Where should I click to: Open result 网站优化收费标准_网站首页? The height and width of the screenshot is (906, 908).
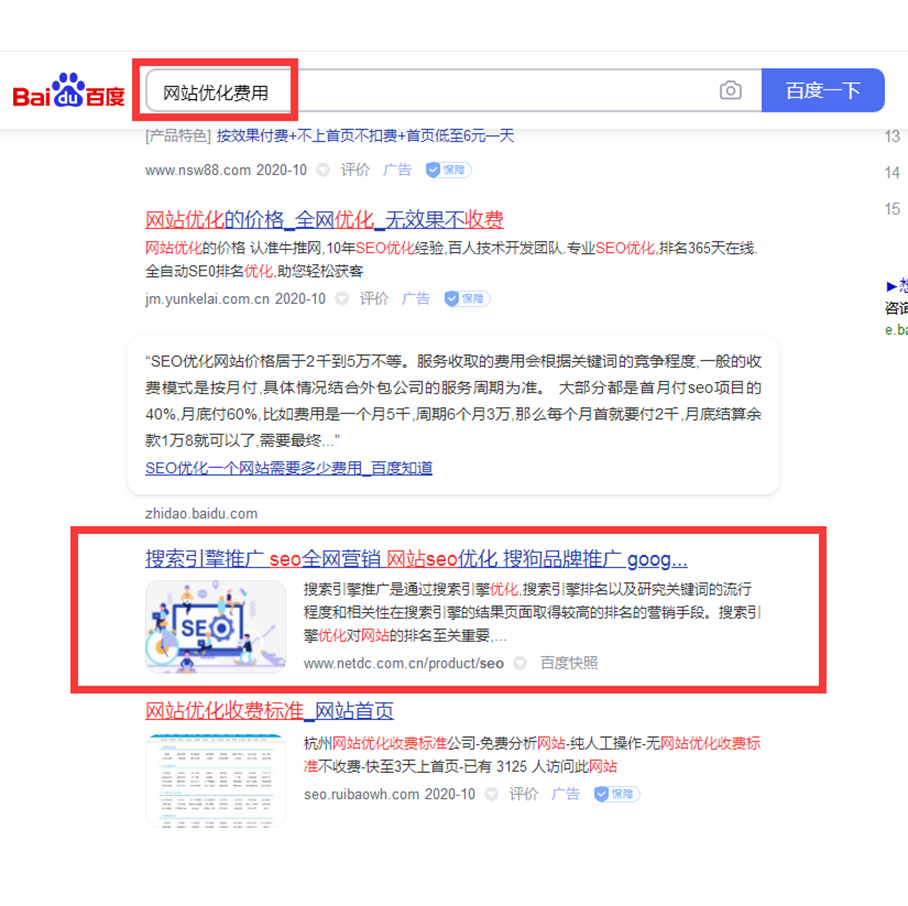point(269,711)
